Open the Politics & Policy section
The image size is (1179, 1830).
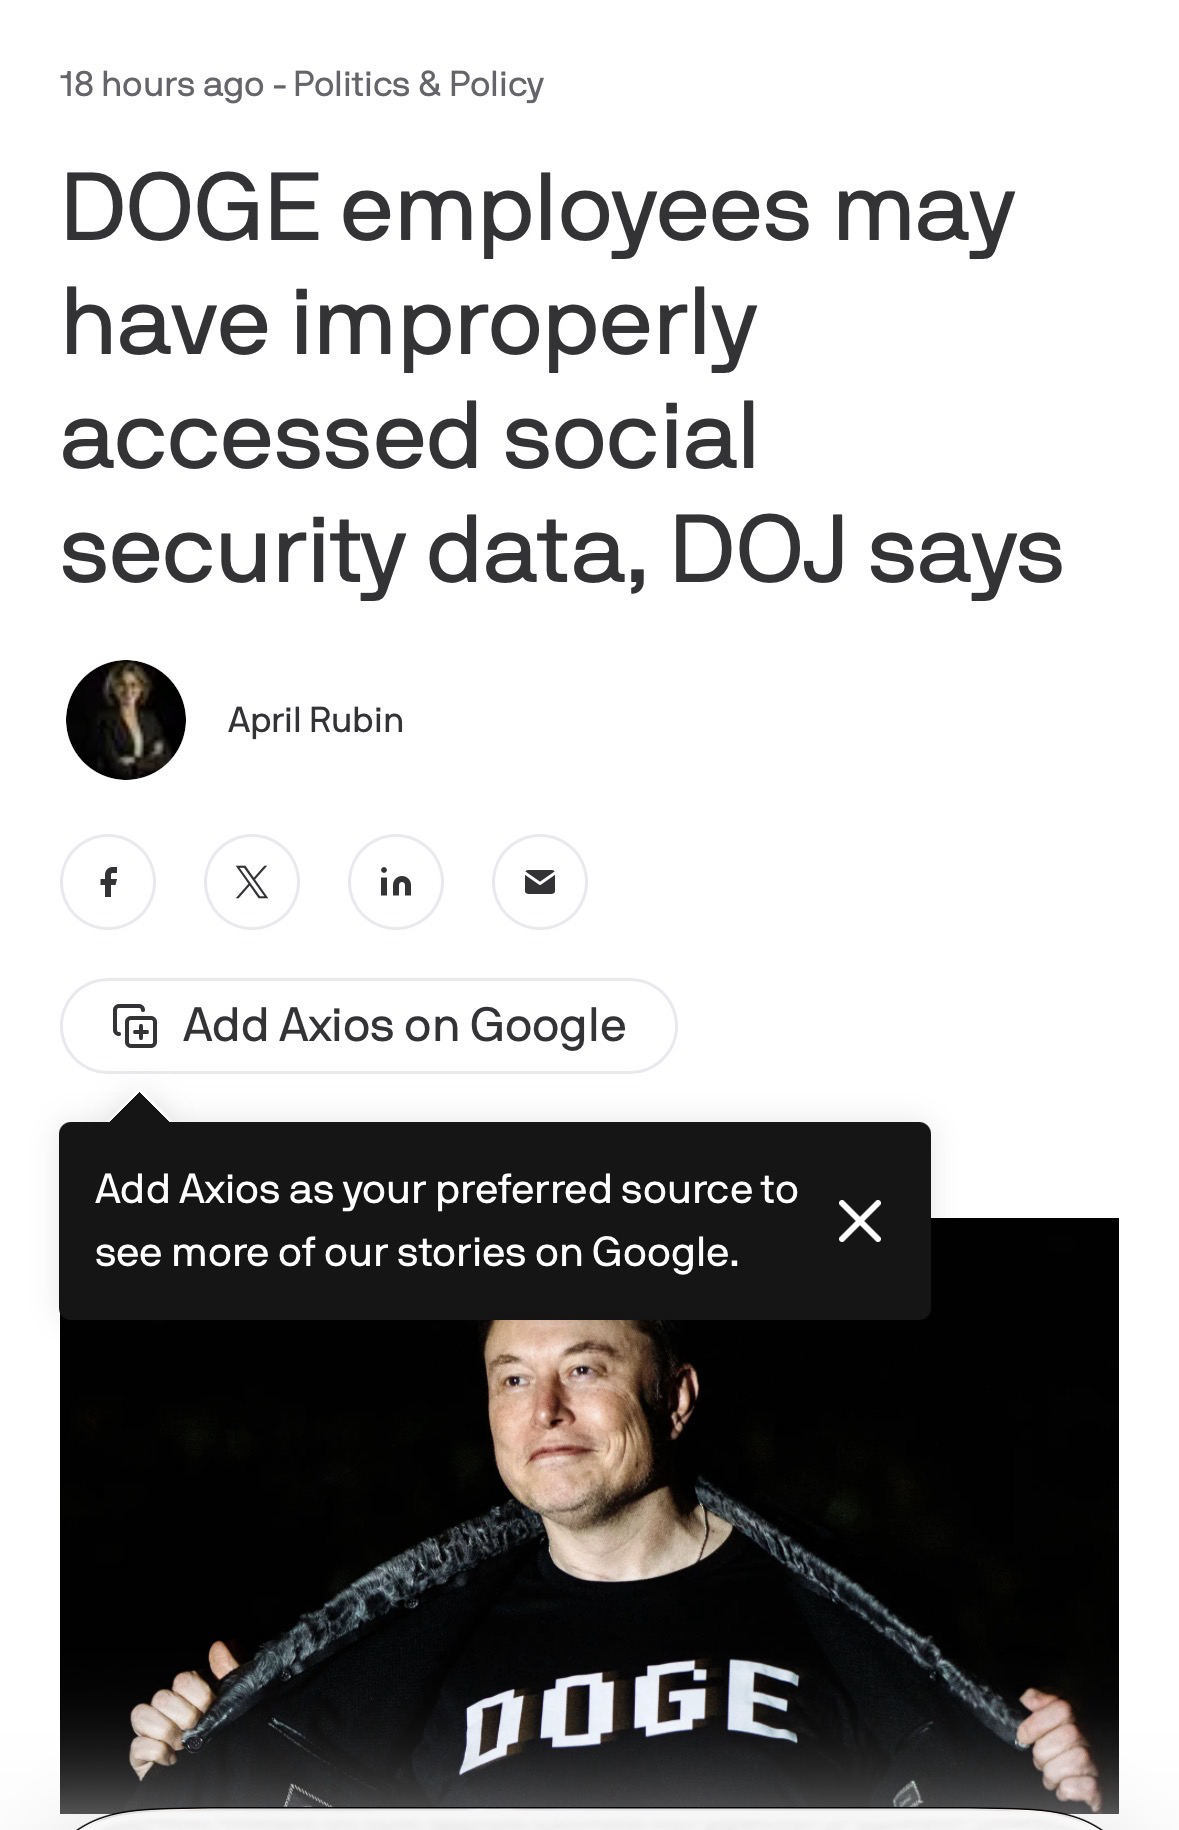[418, 85]
